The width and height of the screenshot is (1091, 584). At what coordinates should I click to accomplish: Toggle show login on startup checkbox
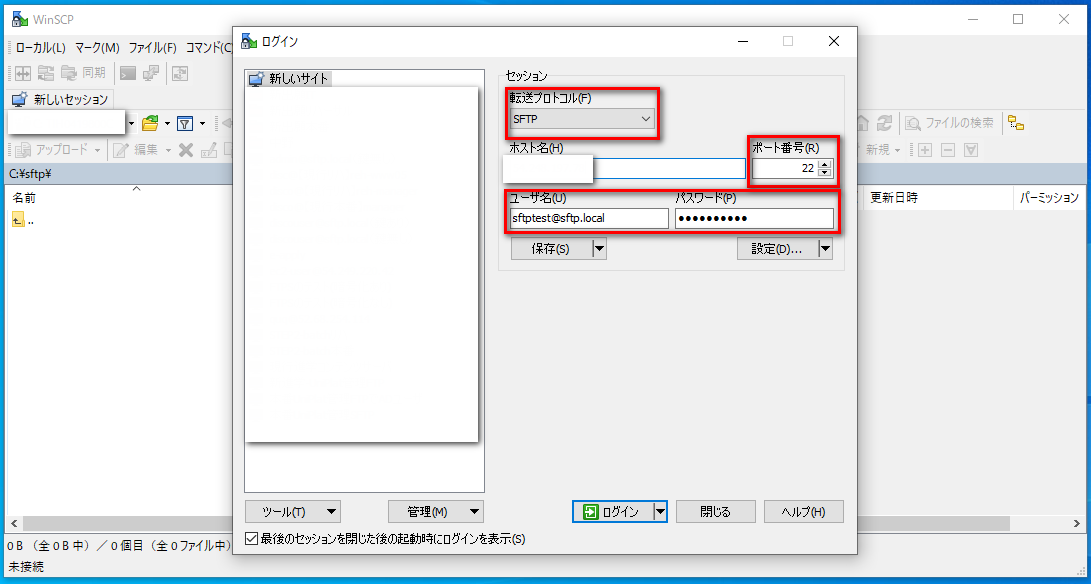click(x=252, y=539)
